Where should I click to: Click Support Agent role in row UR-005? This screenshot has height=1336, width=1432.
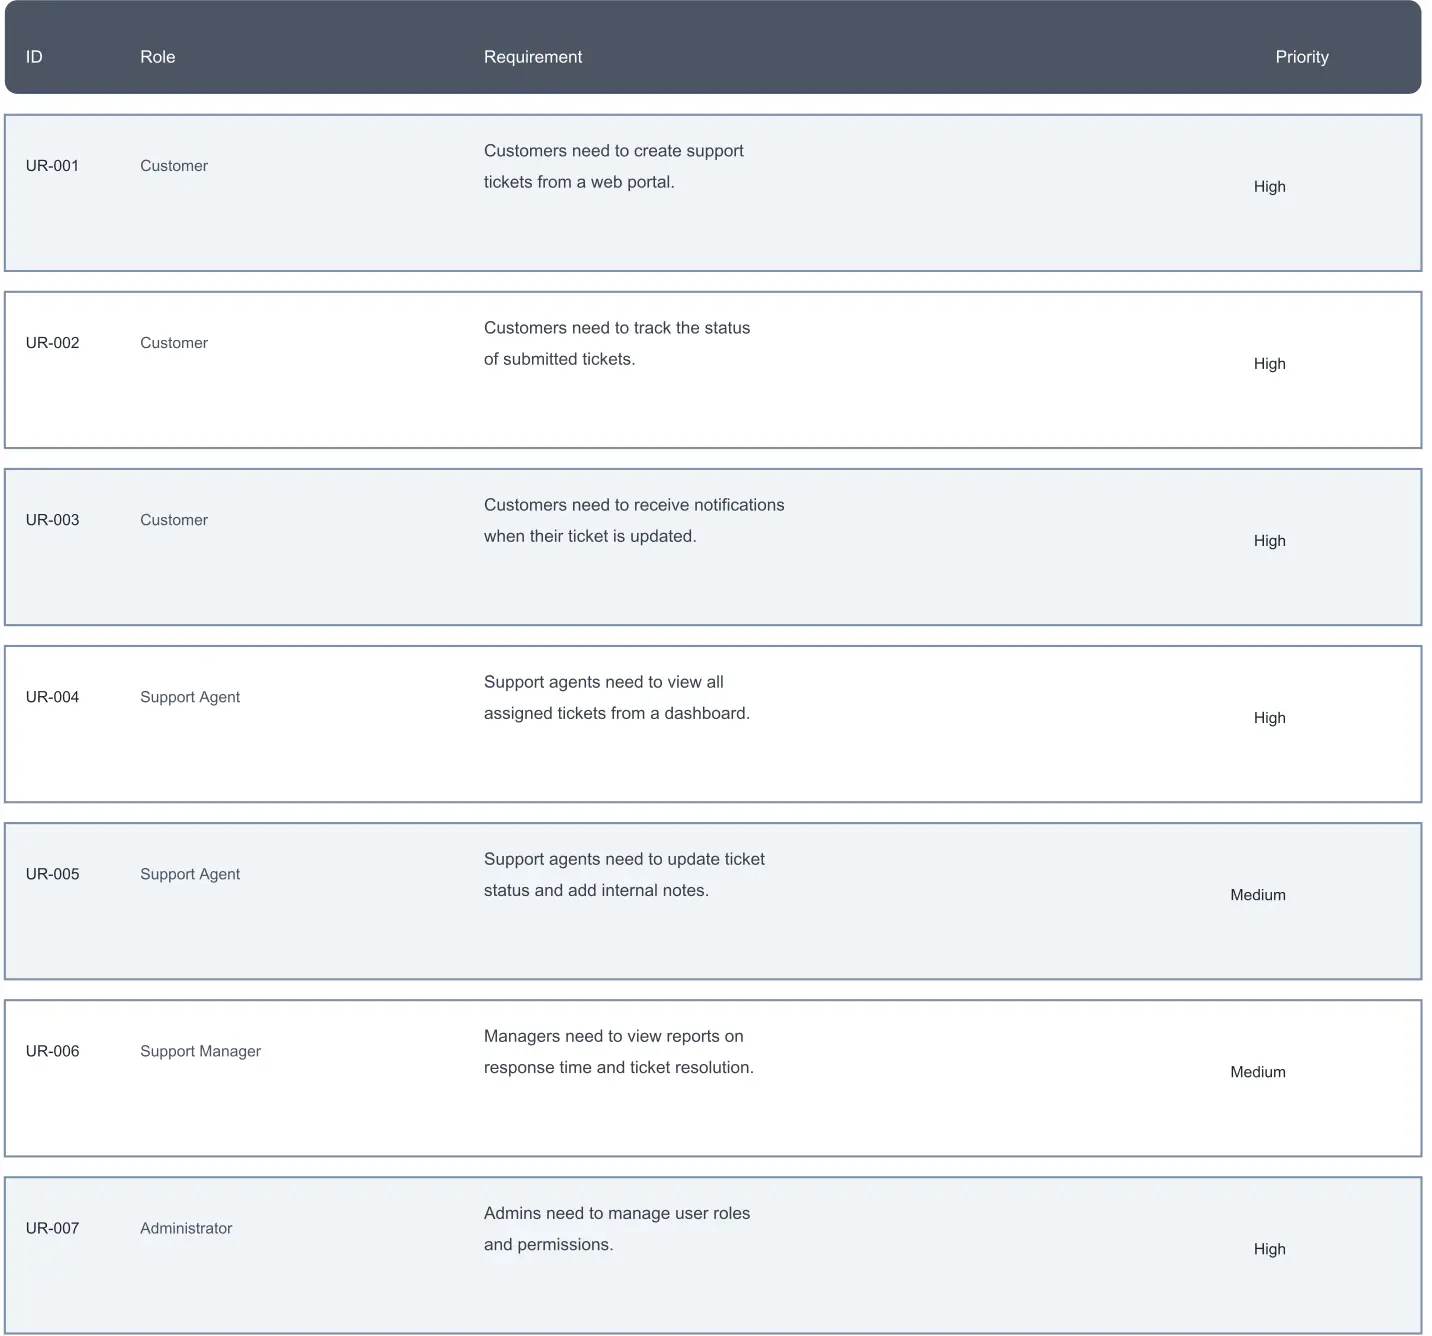coord(190,874)
